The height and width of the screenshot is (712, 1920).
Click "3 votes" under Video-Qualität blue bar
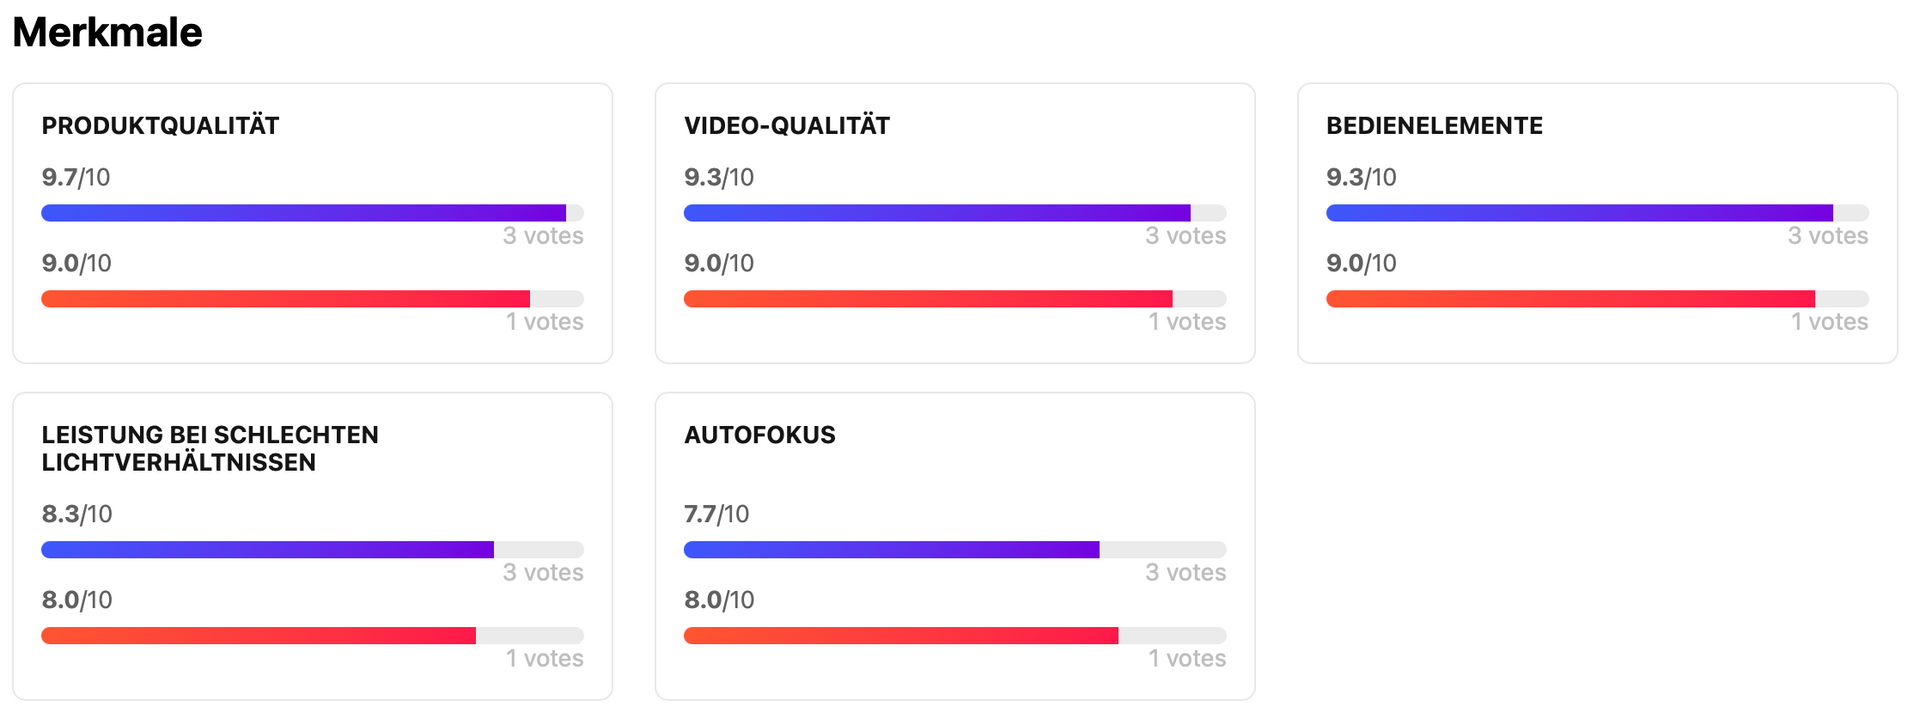click(1185, 236)
